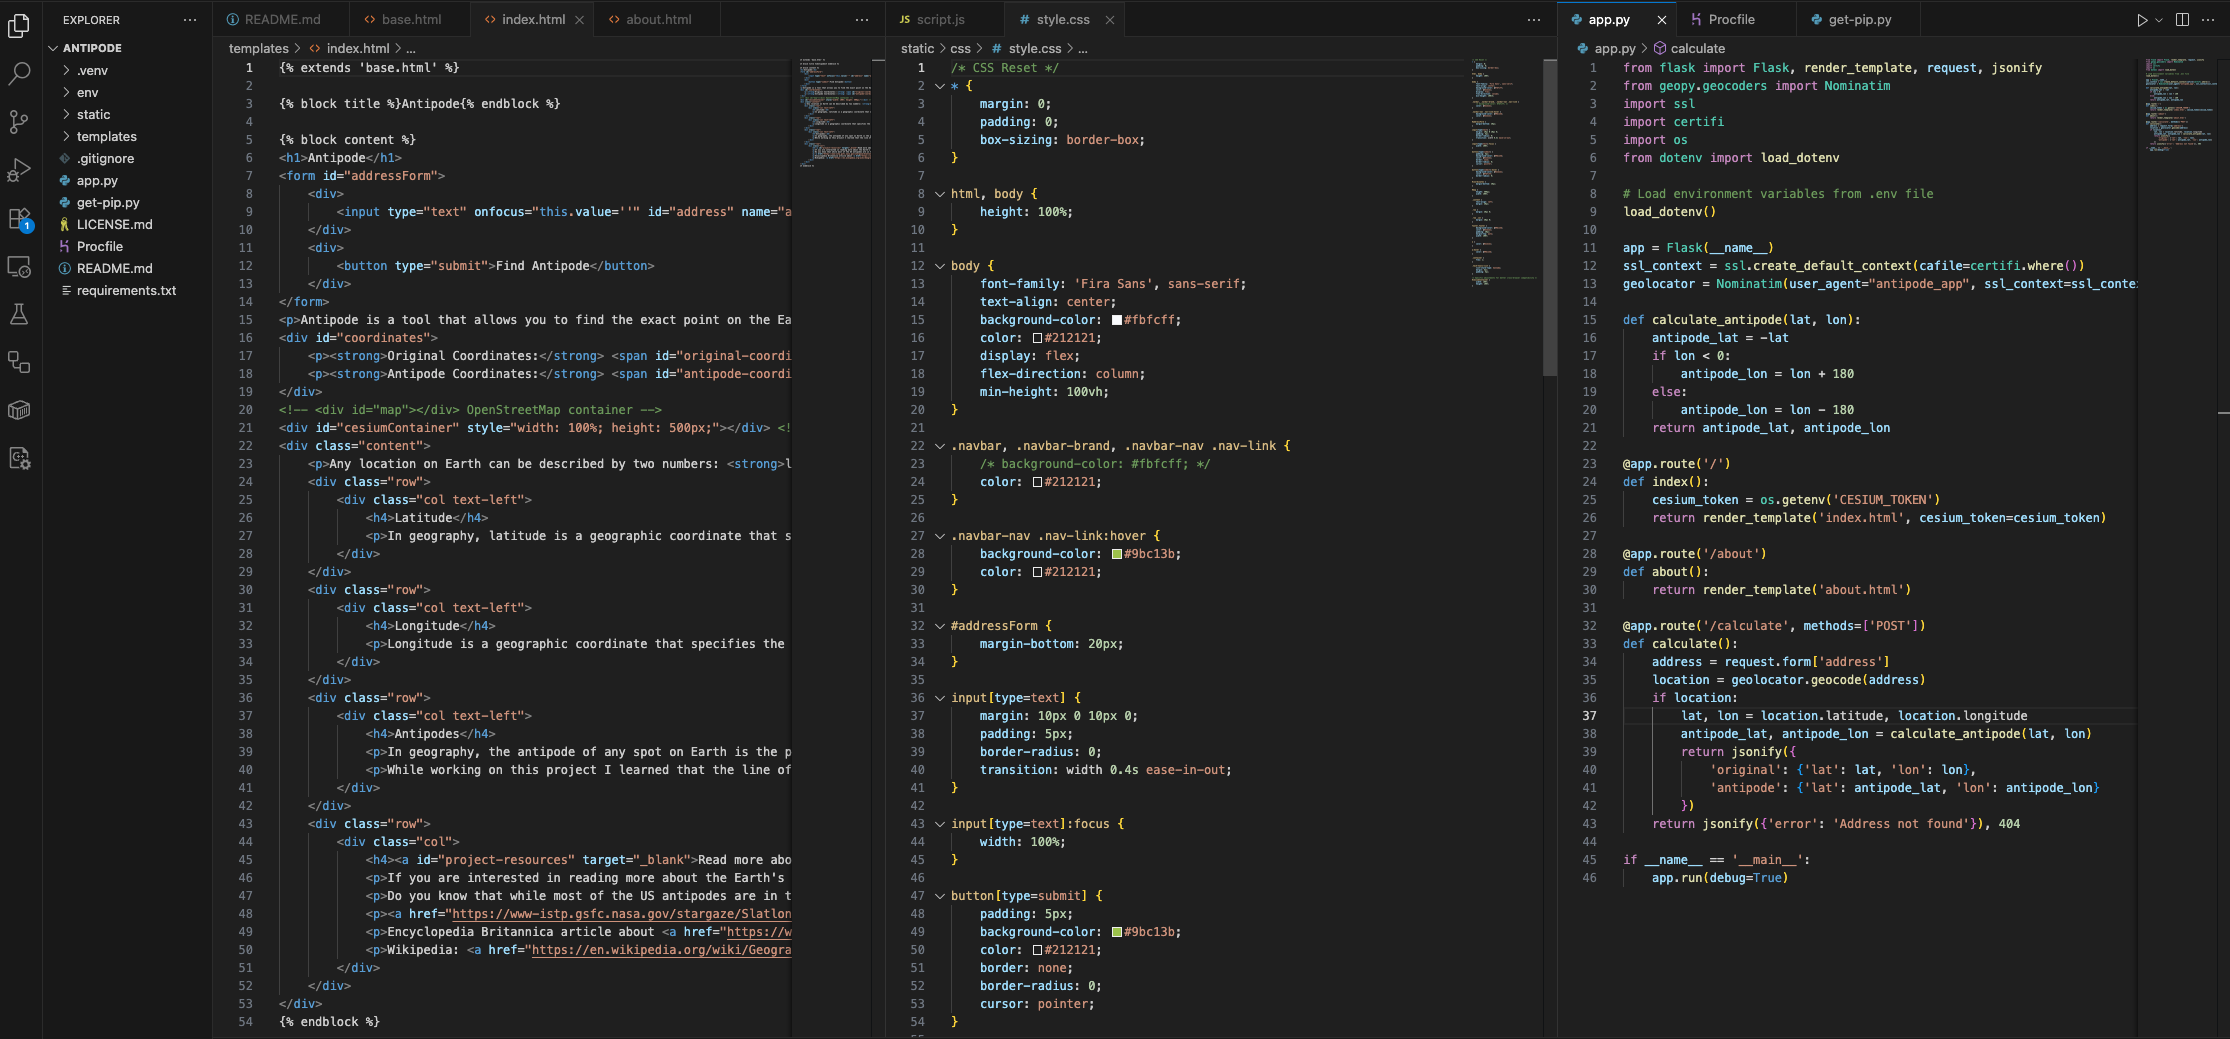The height and width of the screenshot is (1039, 2230).
Task: Fold the 'body' CSS rule at line 12
Action: coord(940,266)
